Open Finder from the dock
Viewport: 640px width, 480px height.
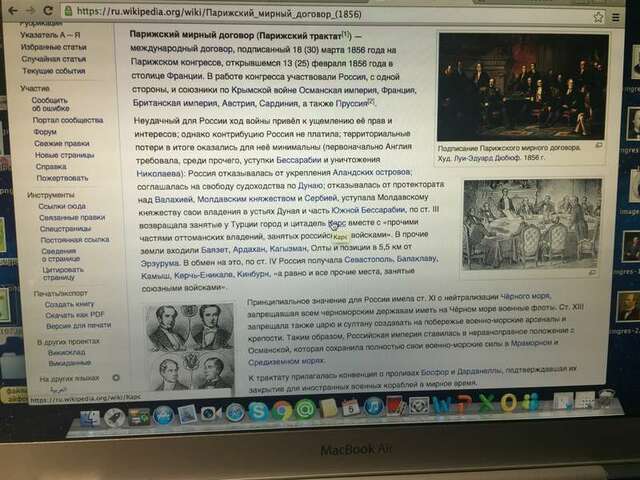(x=89, y=418)
